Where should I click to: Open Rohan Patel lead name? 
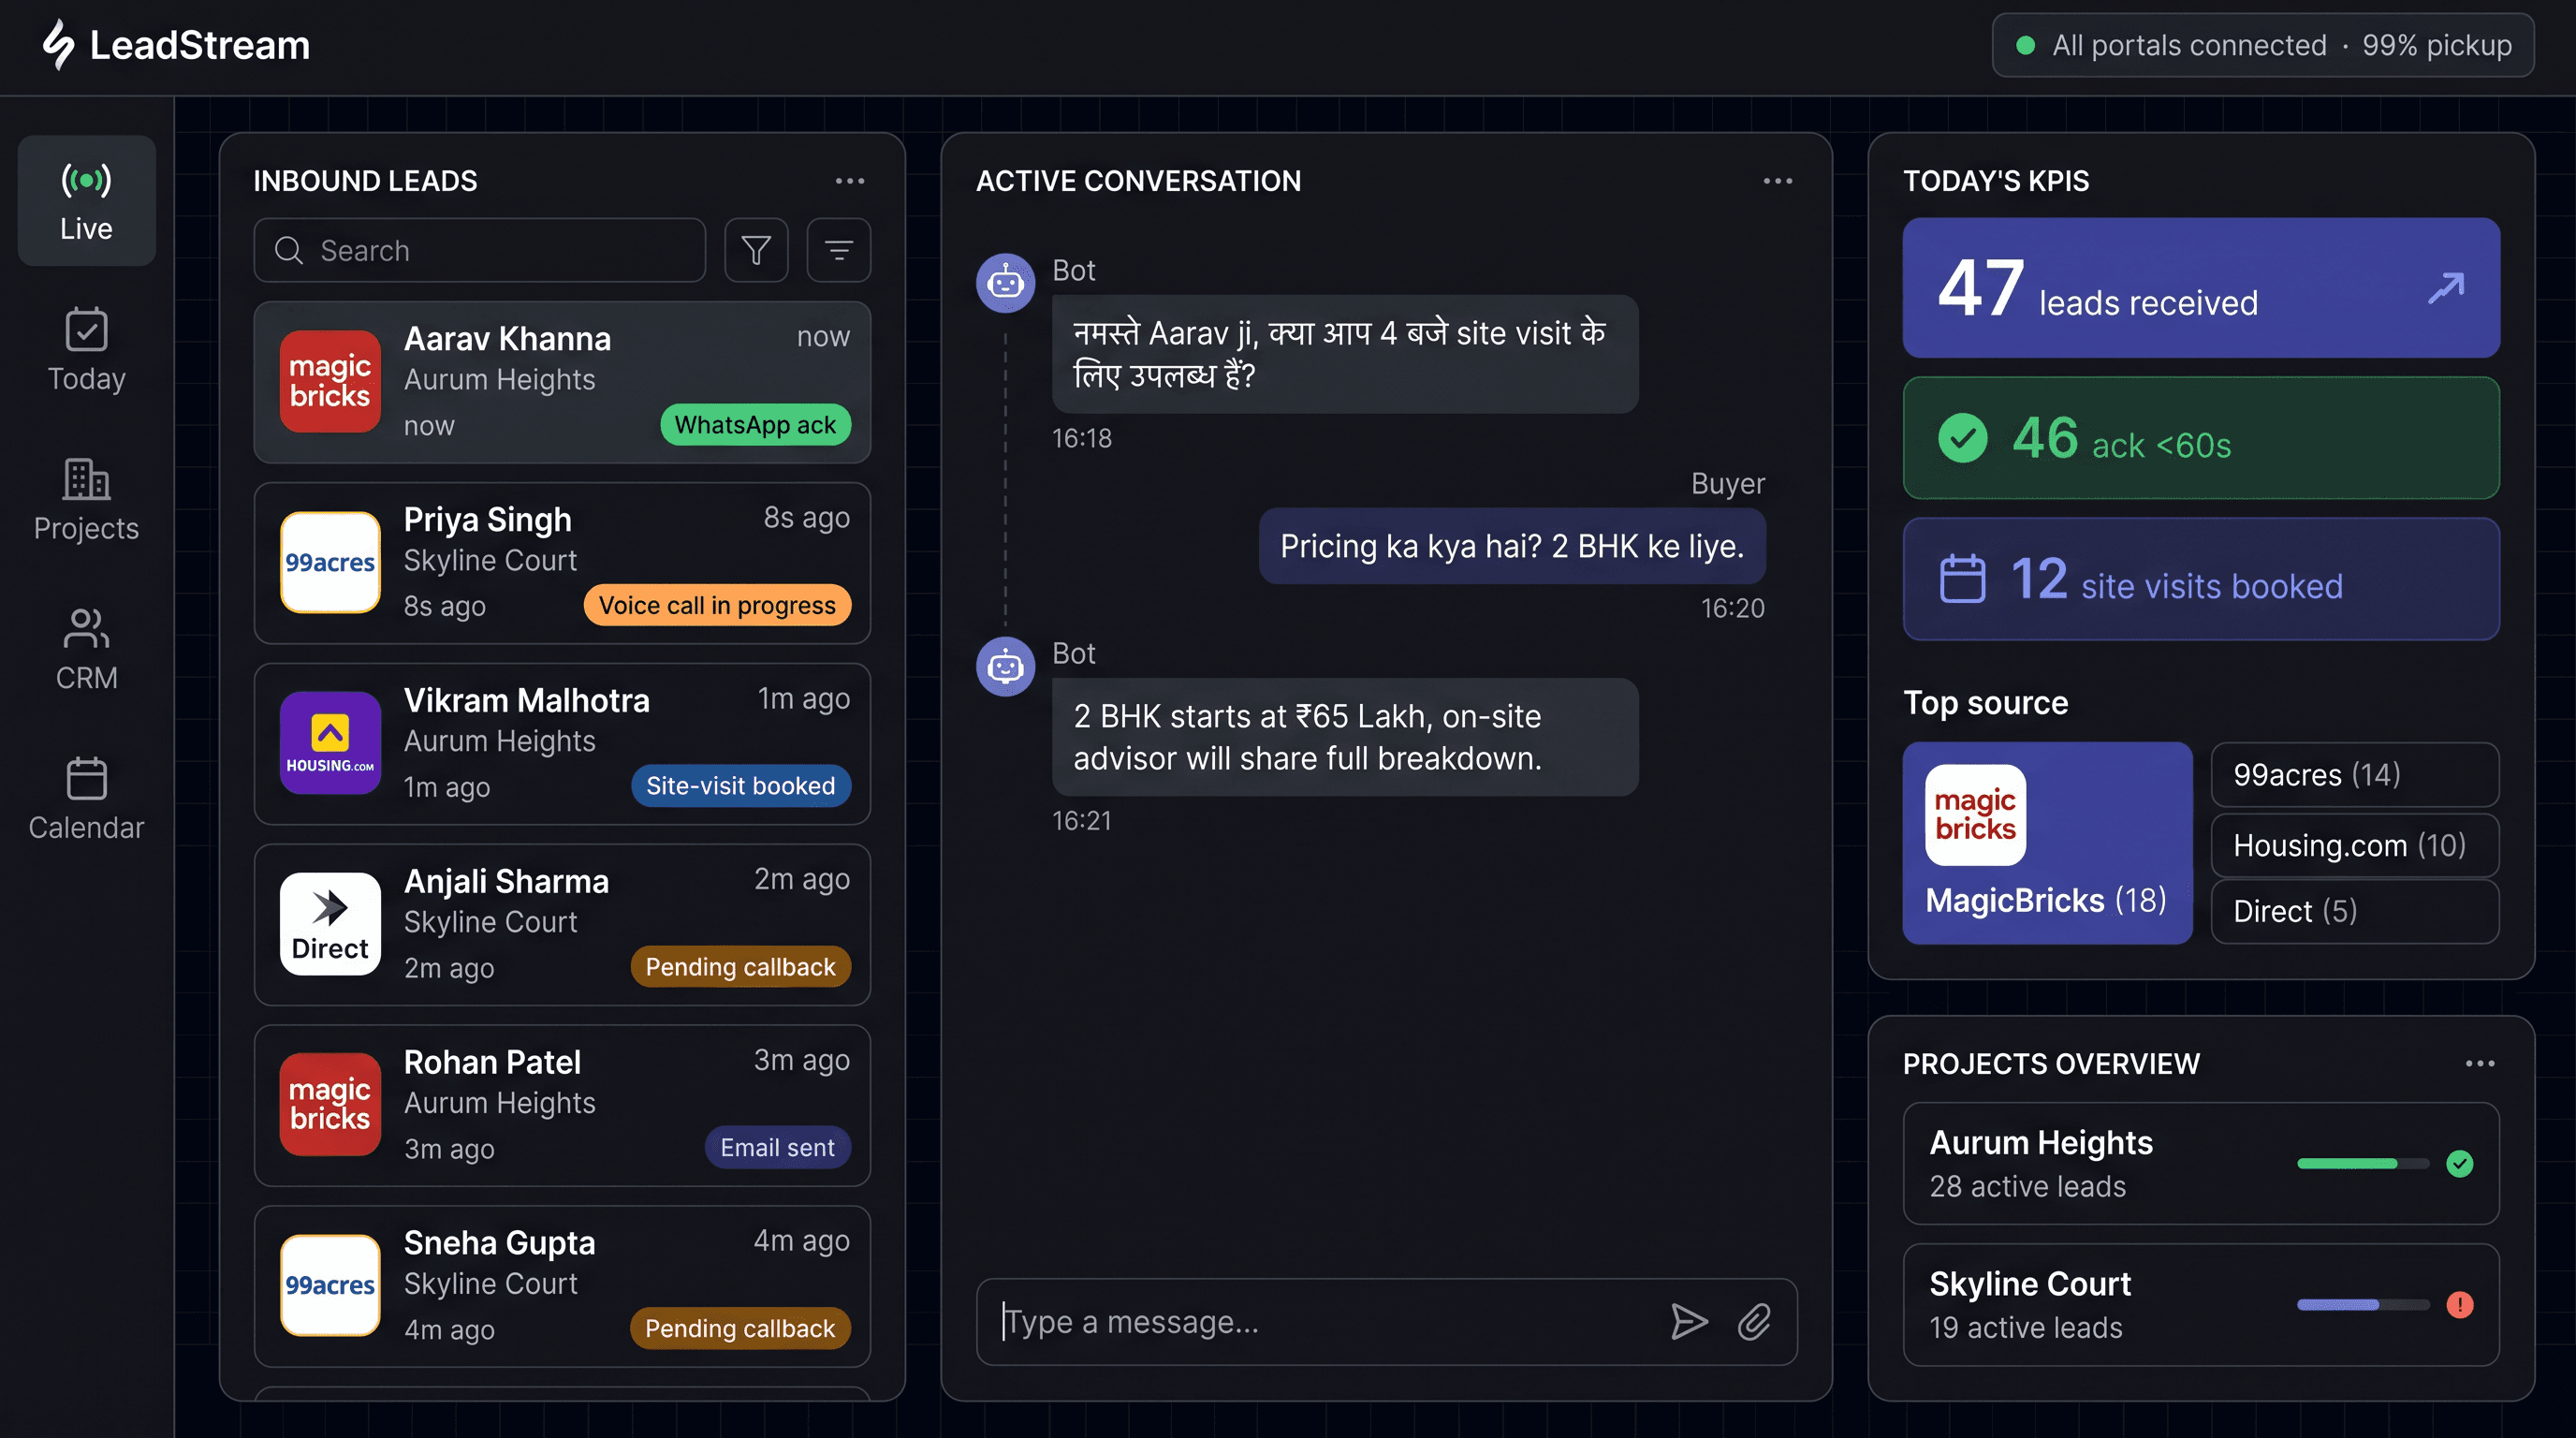point(492,1062)
